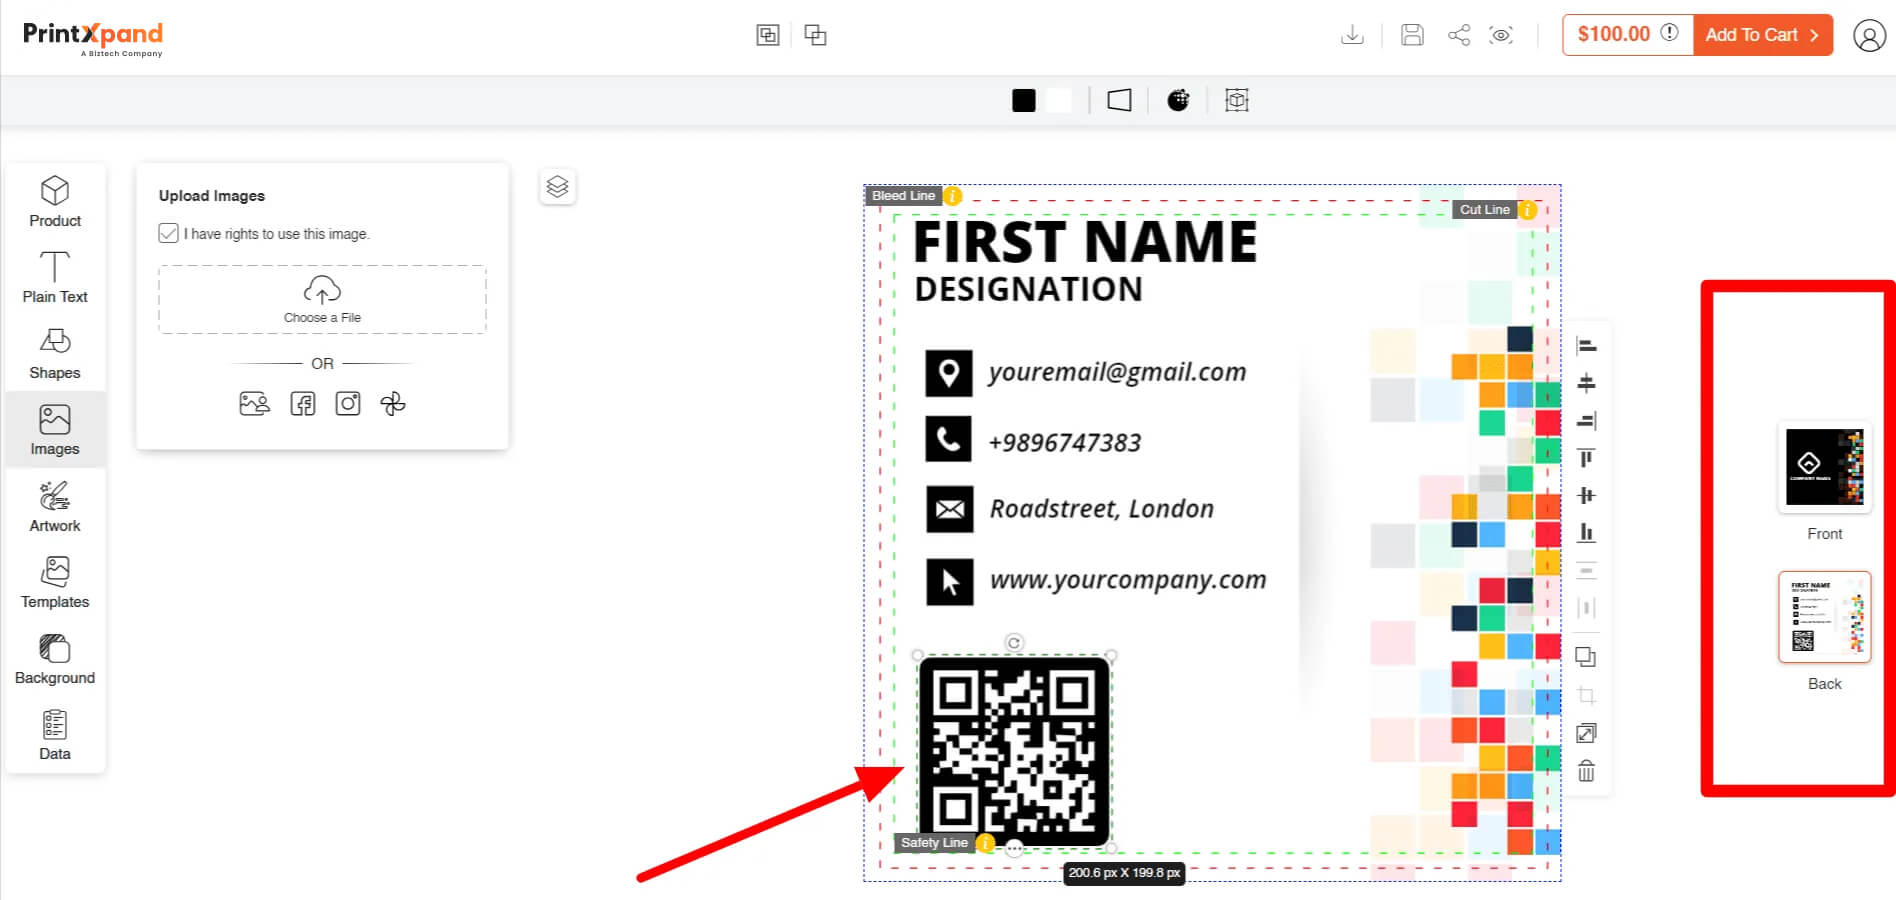Open the preview eye icon
This screenshot has width=1896, height=900.
tap(1501, 35)
